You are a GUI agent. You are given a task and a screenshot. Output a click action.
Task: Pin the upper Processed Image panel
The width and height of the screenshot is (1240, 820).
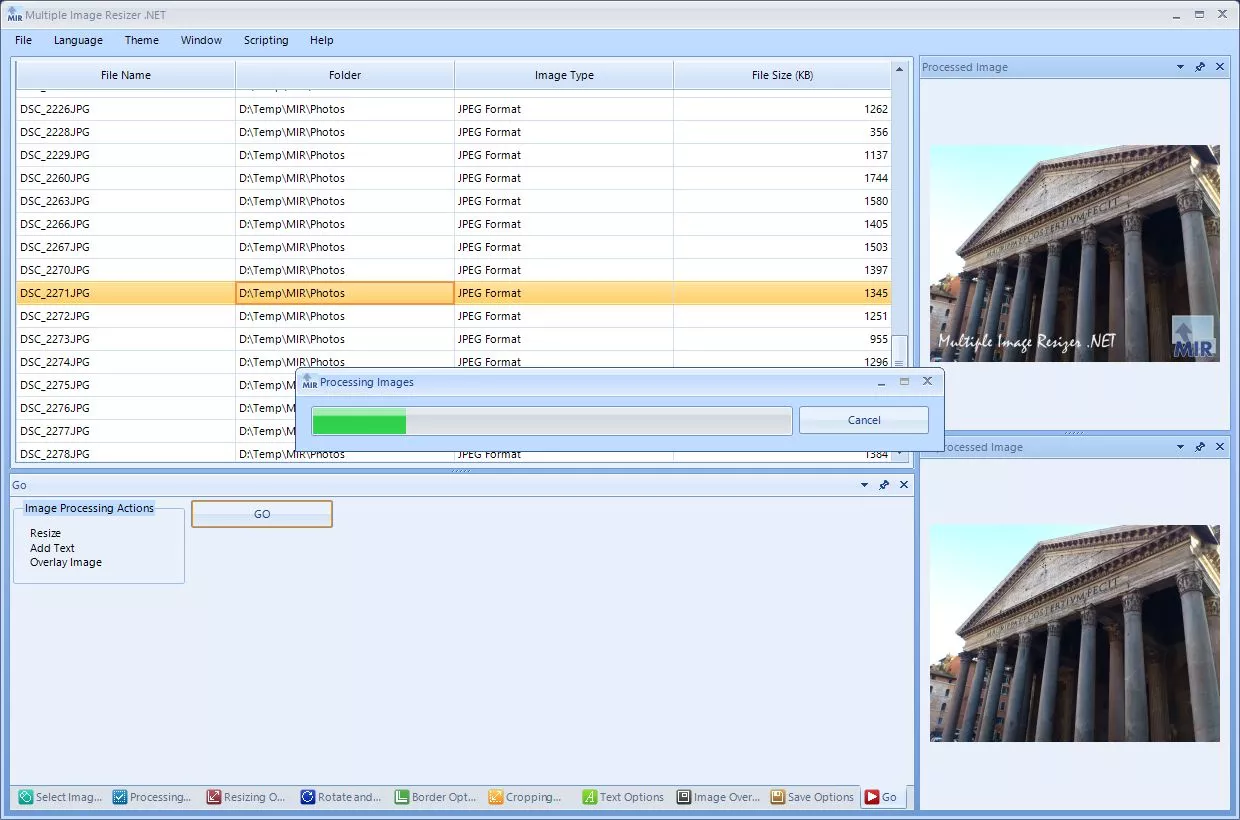tap(1200, 67)
